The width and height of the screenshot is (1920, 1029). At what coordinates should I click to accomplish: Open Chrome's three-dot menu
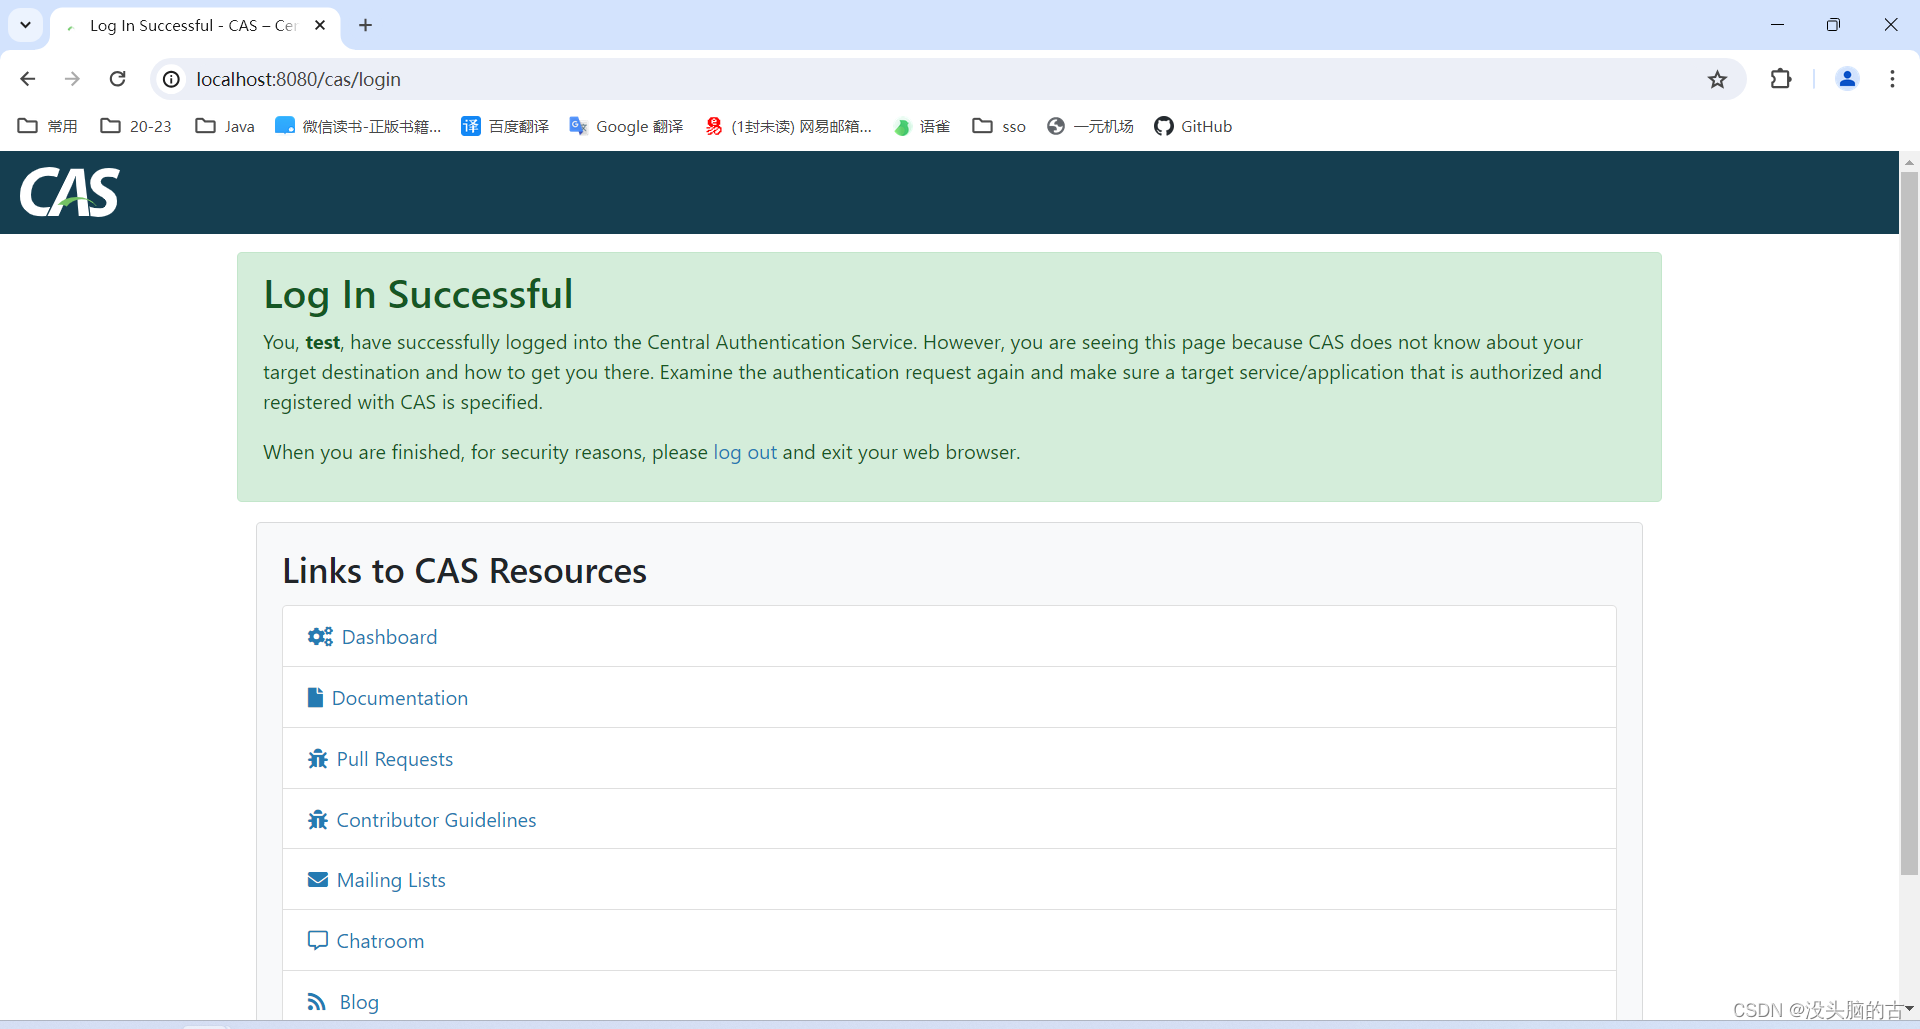pos(1892,79)
